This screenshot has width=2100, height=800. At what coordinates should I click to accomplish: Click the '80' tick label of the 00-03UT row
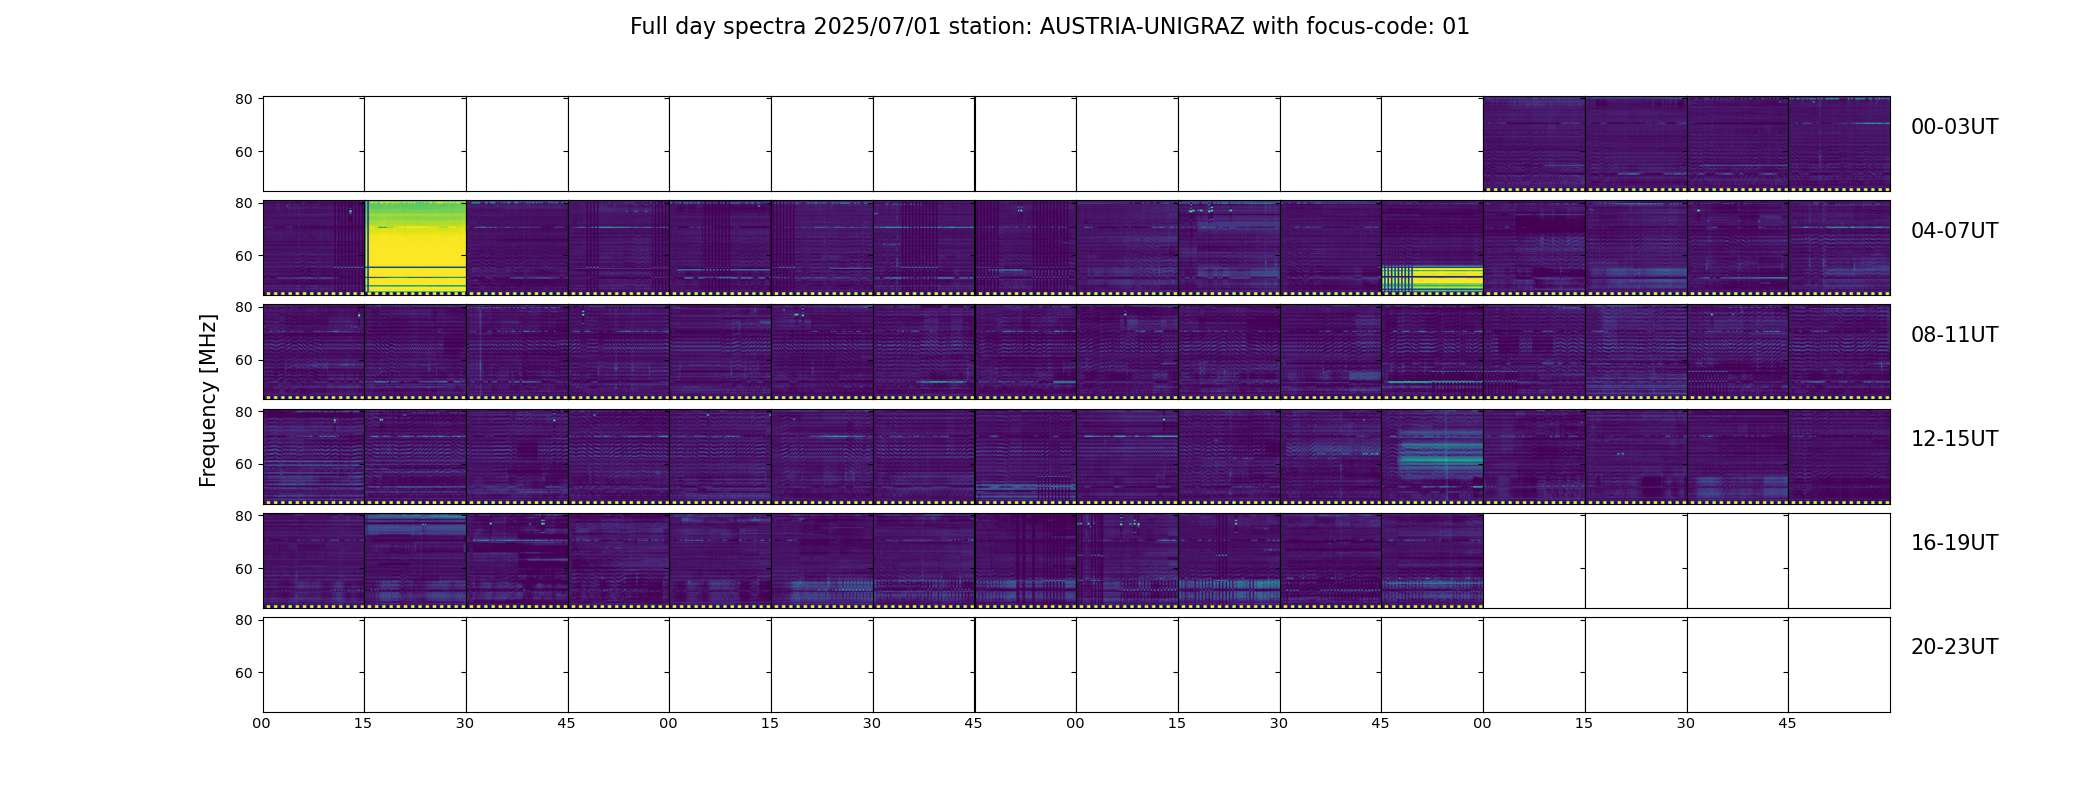point(243,99)
